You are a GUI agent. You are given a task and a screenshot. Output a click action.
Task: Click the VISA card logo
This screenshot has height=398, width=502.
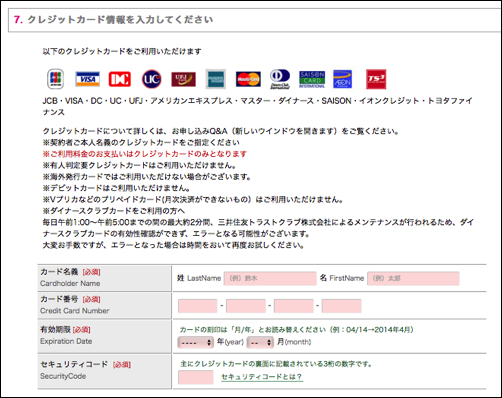(x=88, y=79)
